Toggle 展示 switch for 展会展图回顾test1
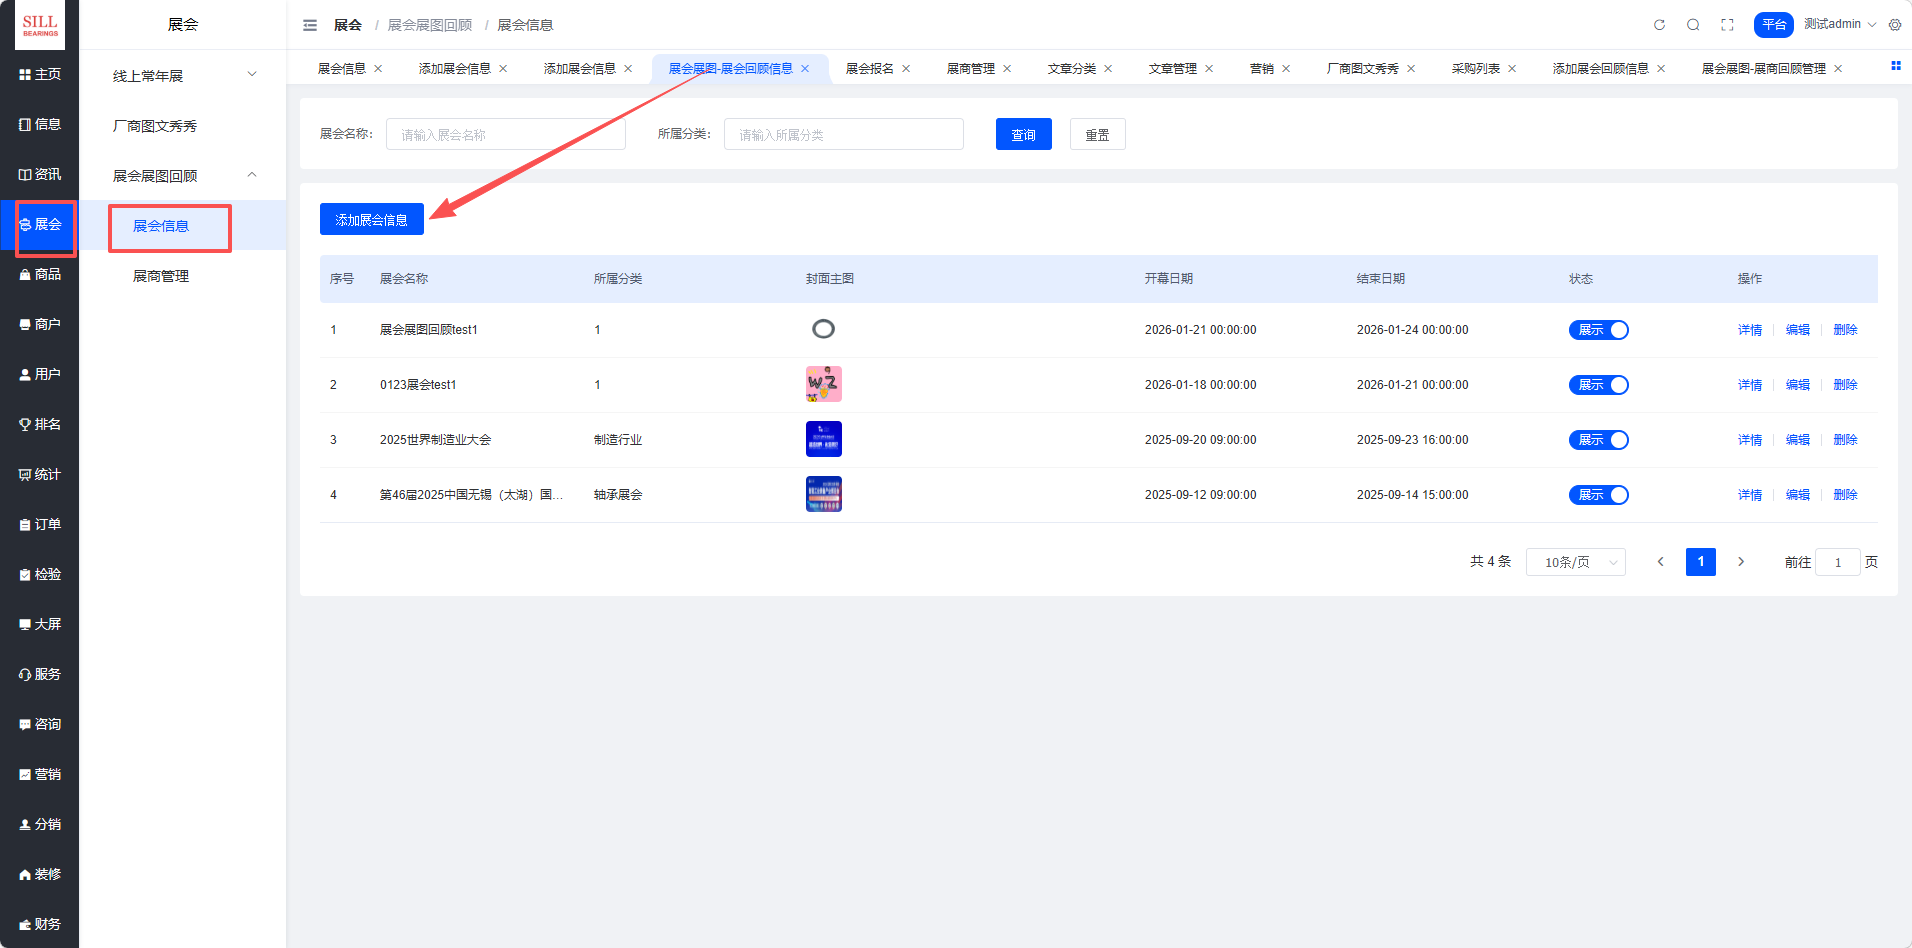This screenshot has height=948, width=1912. (x=1598, y=330)
